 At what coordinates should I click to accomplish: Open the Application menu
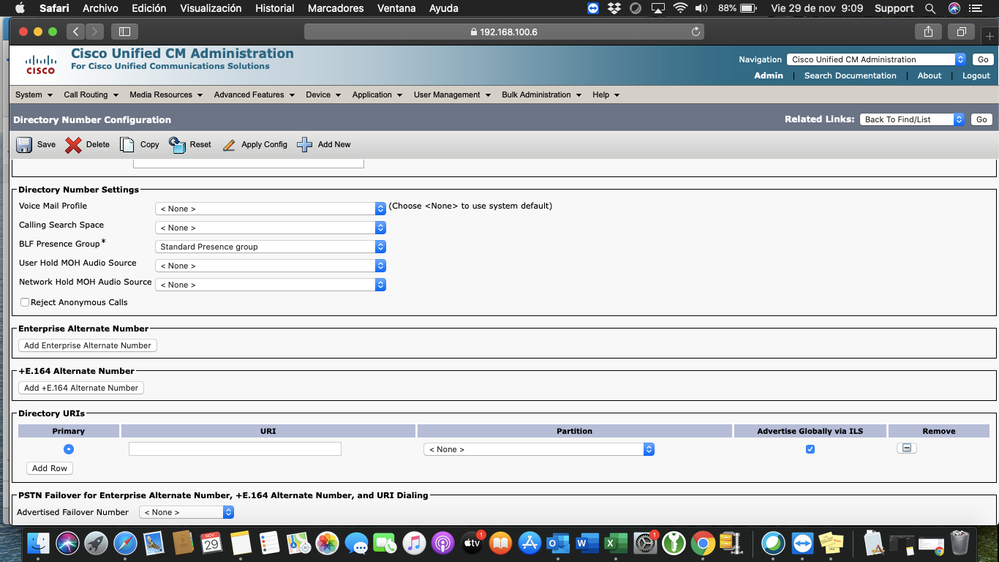pos(377,94)
